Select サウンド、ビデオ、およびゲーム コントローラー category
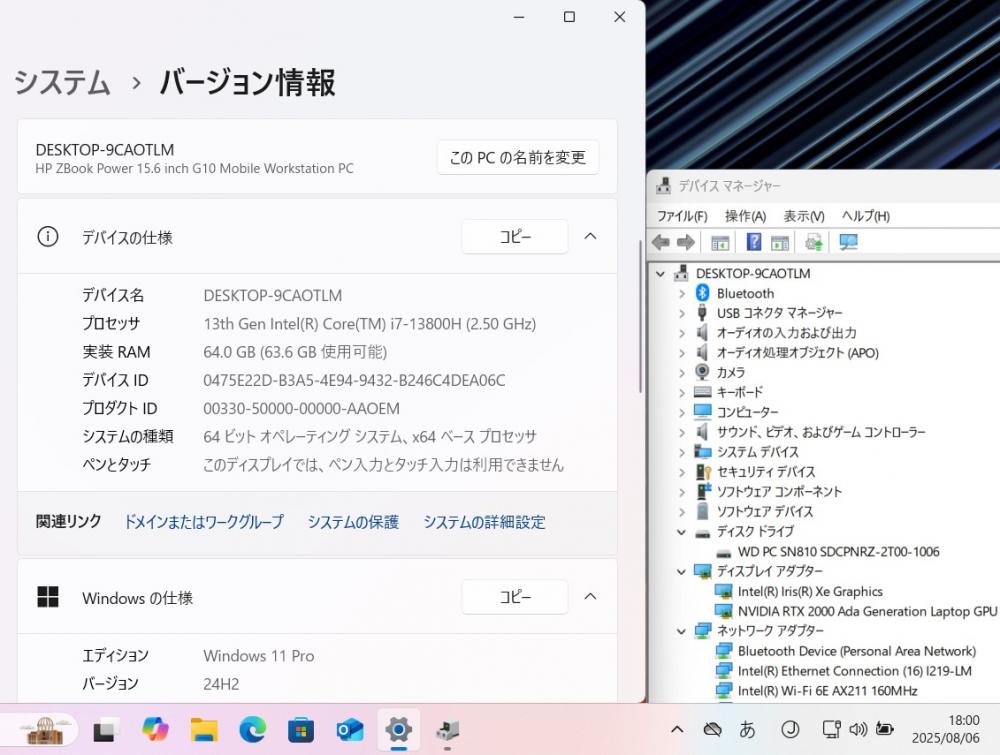Viewport: 1000px width, 755px height. pos(821,432)
